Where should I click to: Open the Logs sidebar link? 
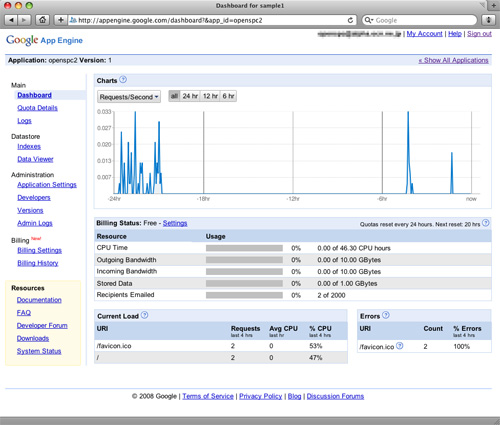coord(24,121)
